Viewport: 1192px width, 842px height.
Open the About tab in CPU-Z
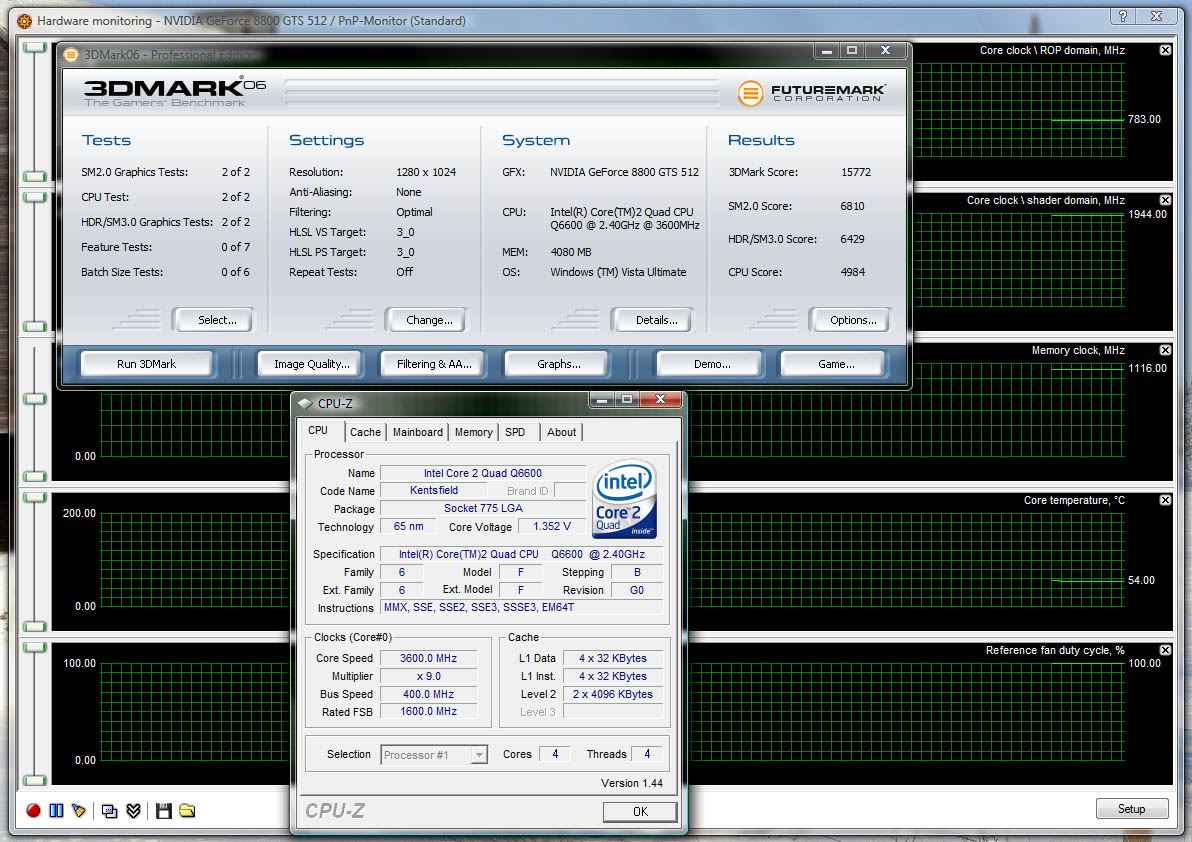[x=561, y=432]
